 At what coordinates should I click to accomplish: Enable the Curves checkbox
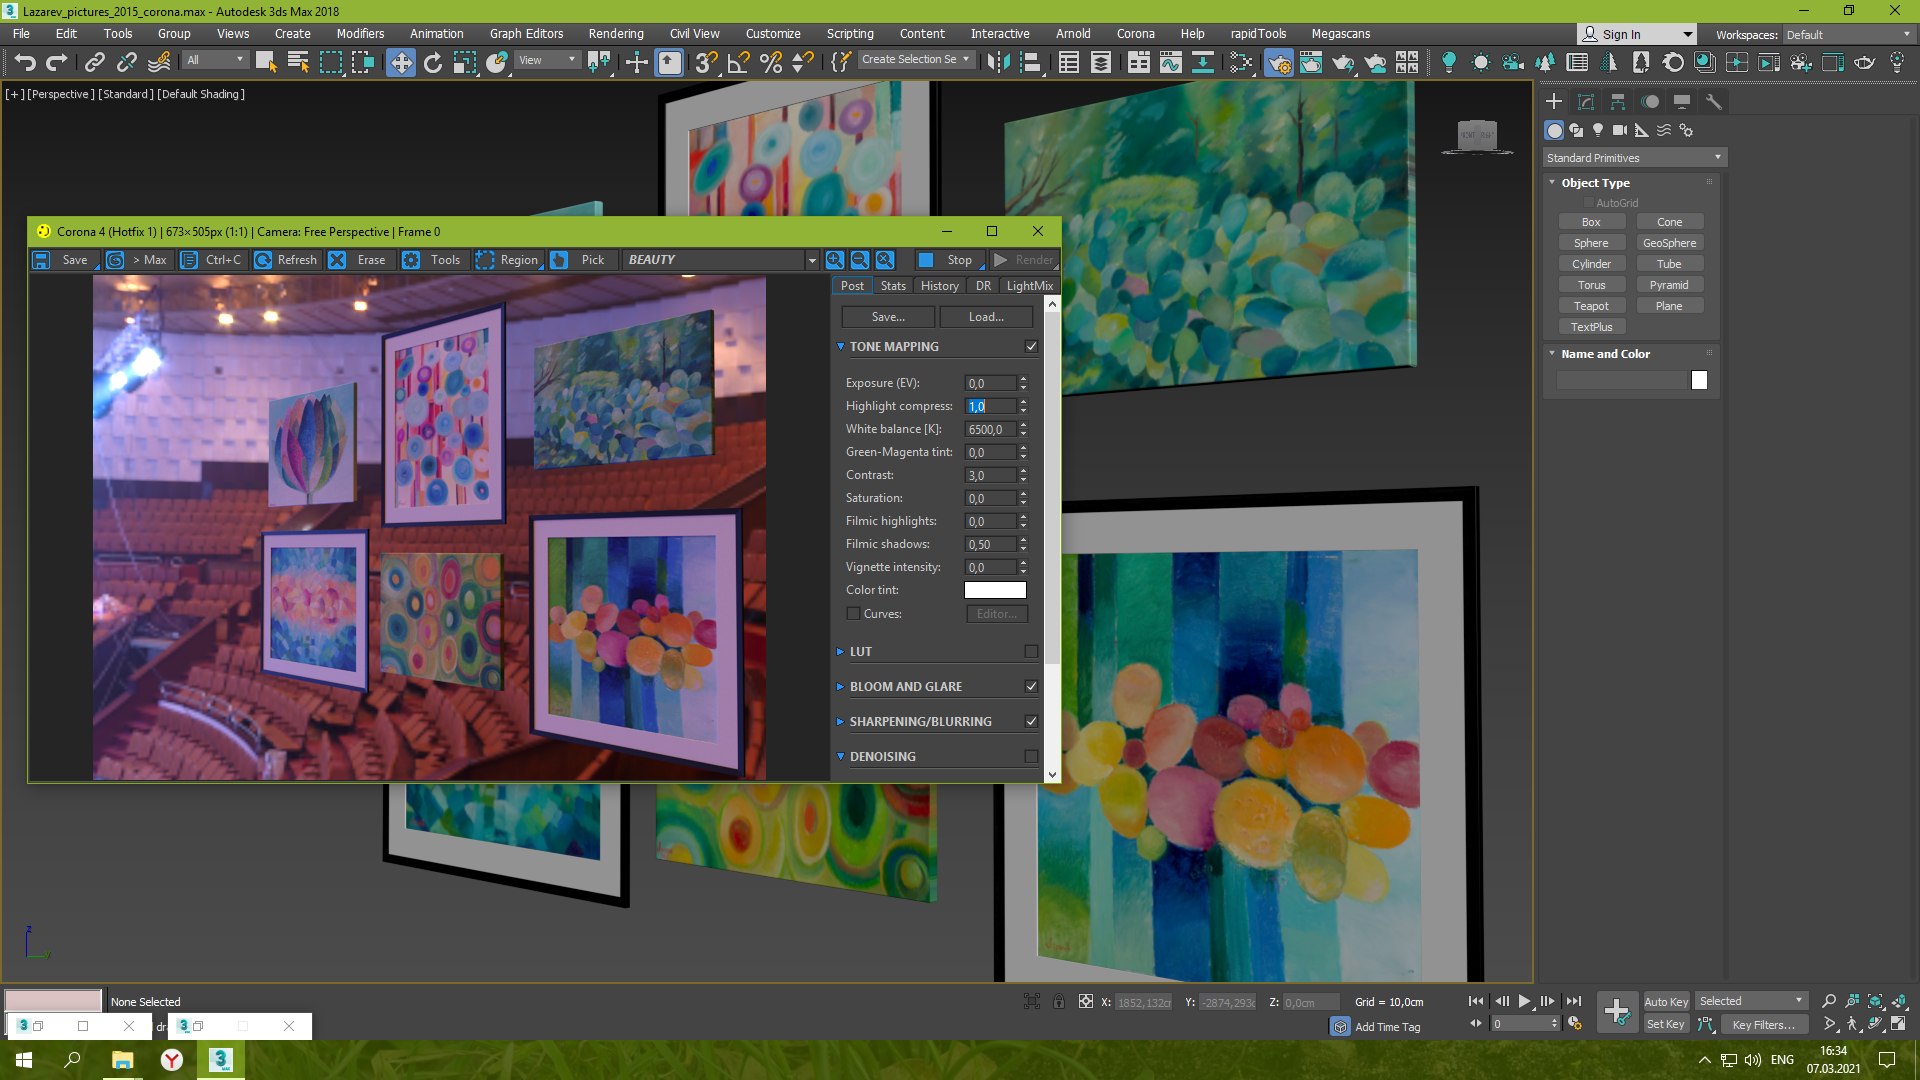(853, 614)
